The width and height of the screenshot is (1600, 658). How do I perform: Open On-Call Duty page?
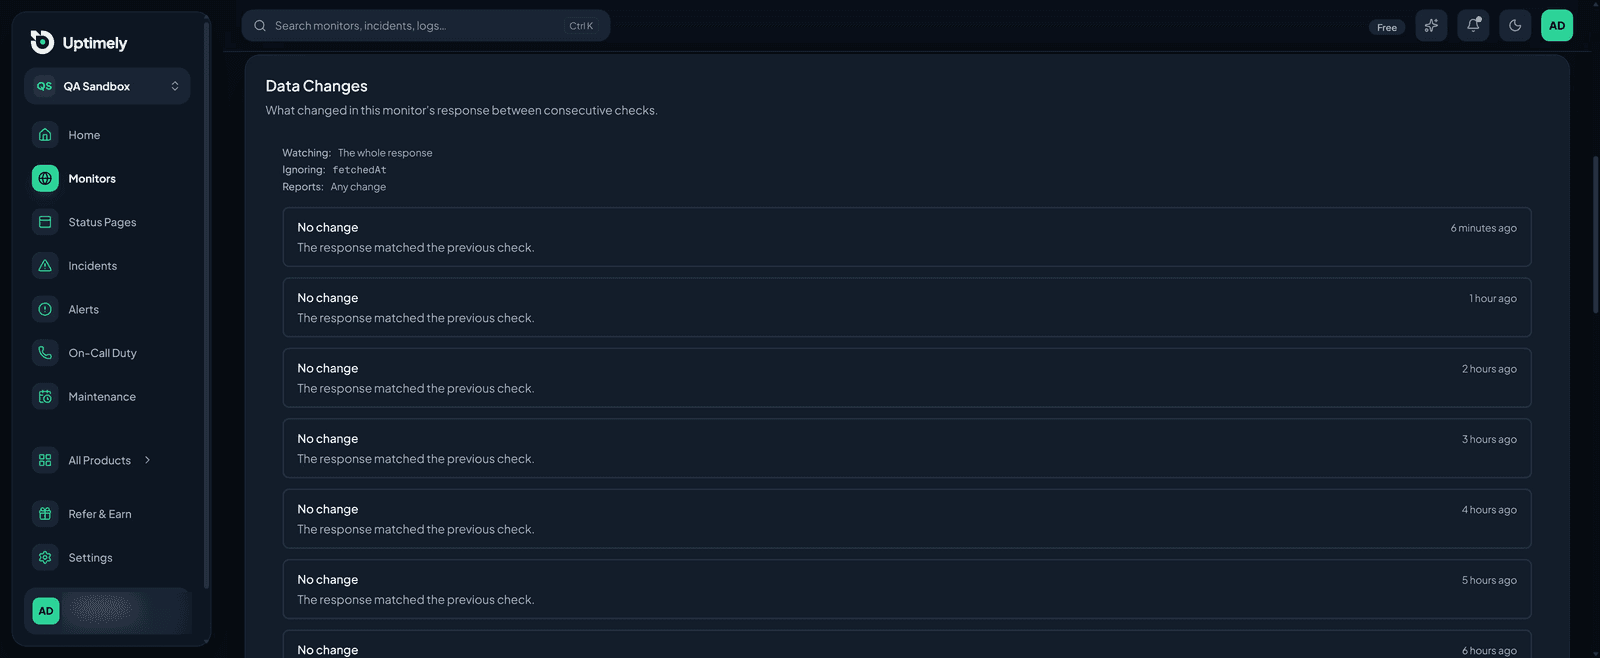click(x=102, y=353)
